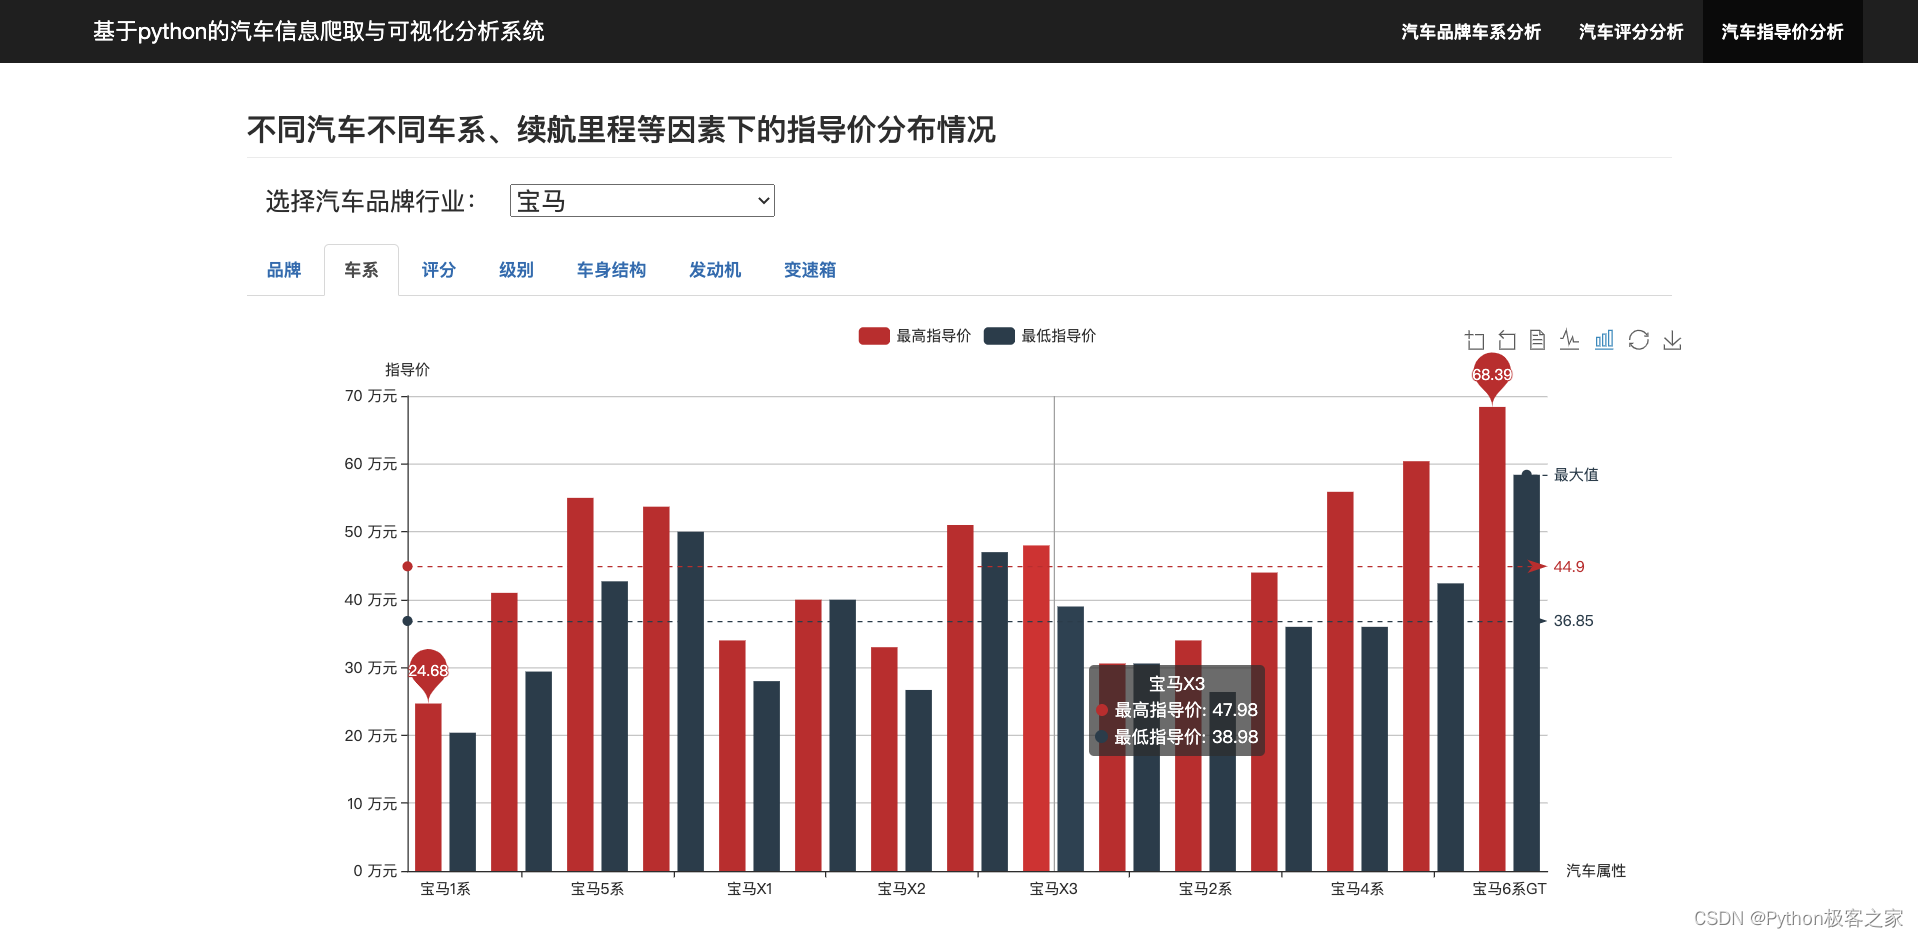This screenshot has width=1918, height=938.
Task: Toggle the 最低指导价 legend series
Action: coord(1040,336)
